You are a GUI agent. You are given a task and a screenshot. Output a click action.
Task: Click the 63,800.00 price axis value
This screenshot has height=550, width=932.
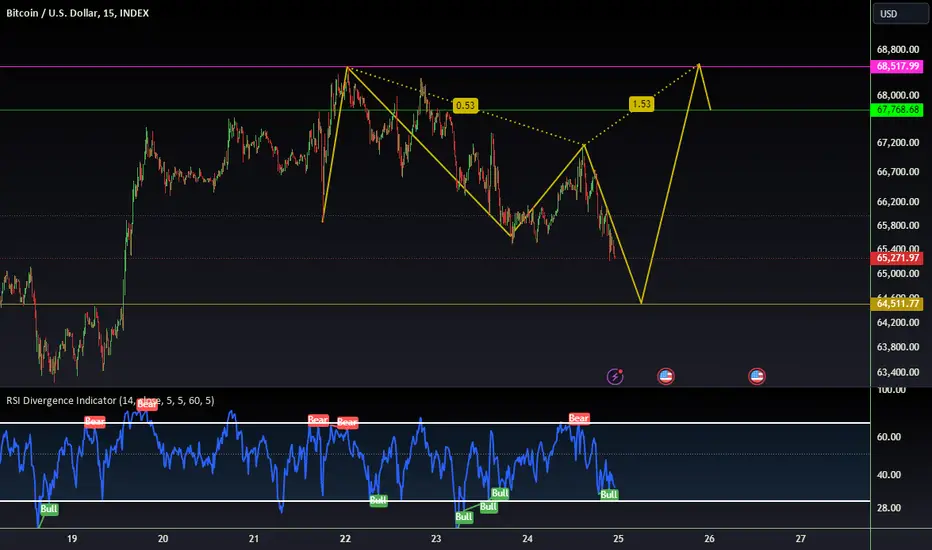[898, 347]
